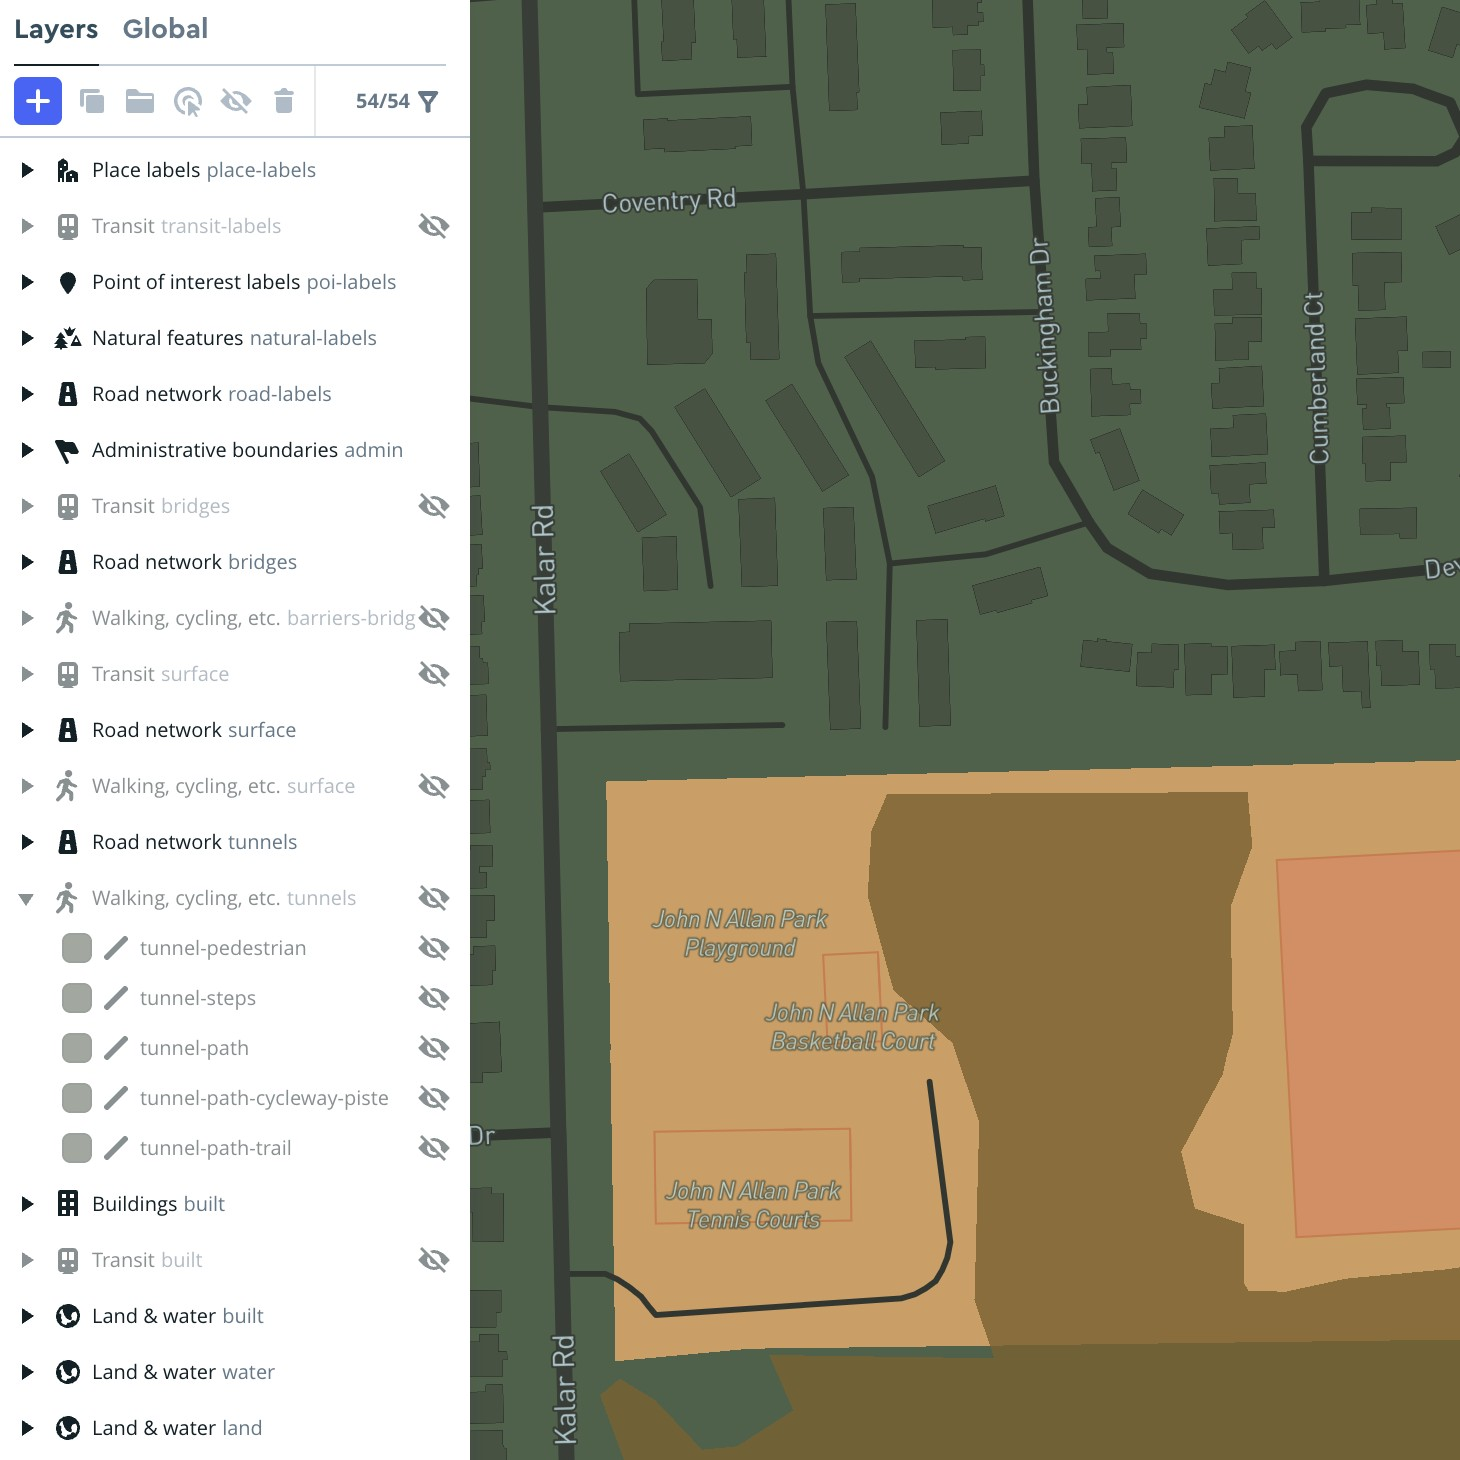Expand the 'Buildings built' group
The width and height of the screenshot is (1460, 1460).
point(26,1203)
